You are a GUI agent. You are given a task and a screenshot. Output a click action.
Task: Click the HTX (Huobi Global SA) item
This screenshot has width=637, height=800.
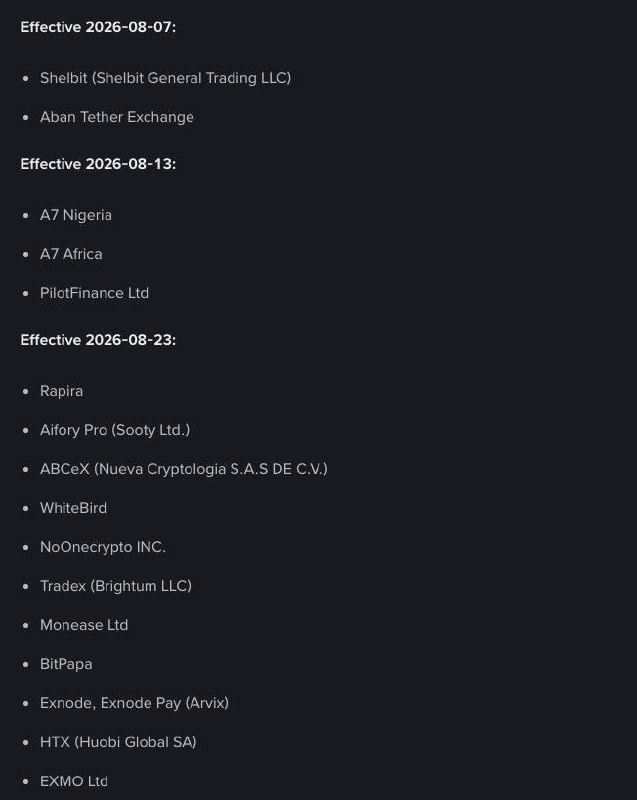pyautogui.click(x=118, y=742)
